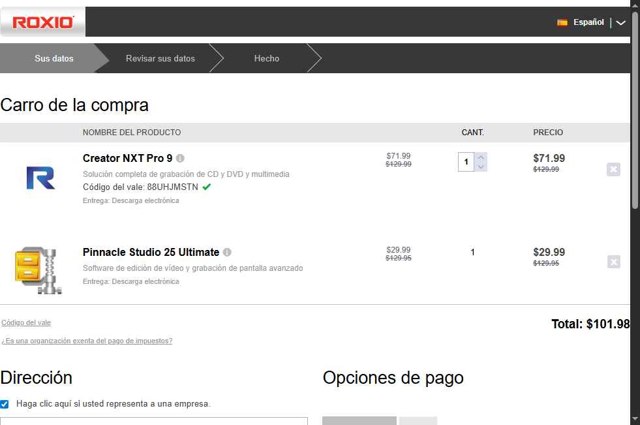Click the $29.99 price in the PRECIO column
The height and width of the screenshot is (425, 640).
549,252
